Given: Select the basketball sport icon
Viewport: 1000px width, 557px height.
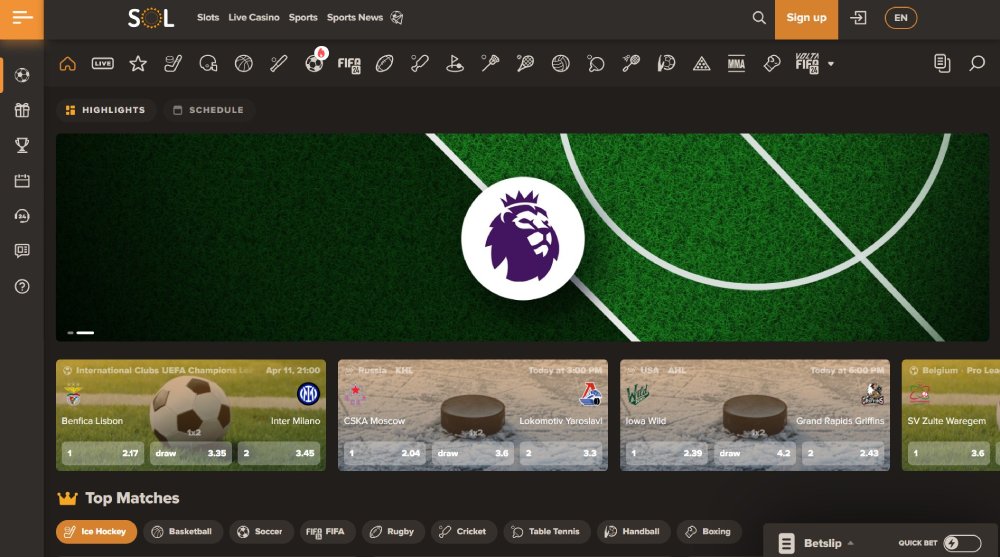Looking at the screenshot, I should tap(244, 63).
